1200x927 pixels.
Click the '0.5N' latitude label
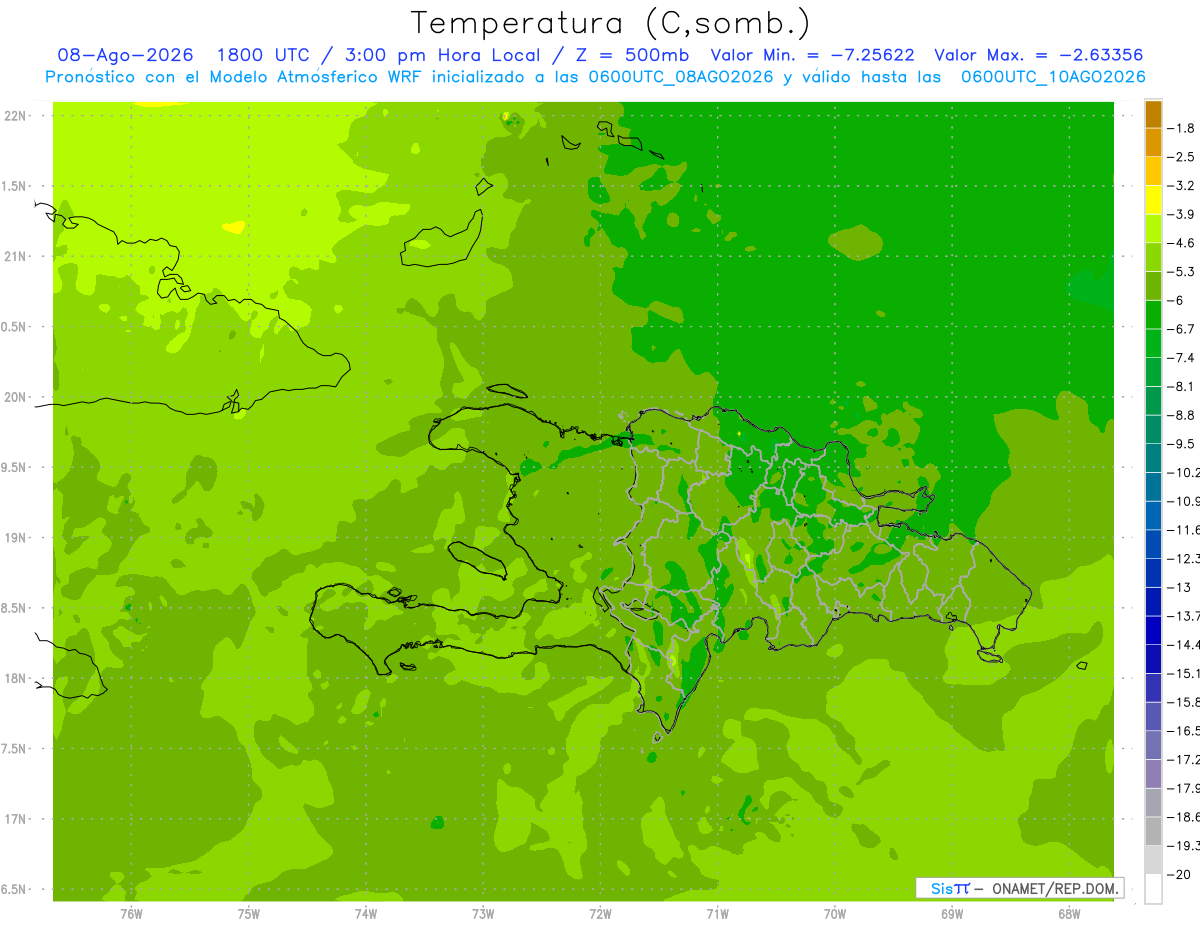point(14,327)
